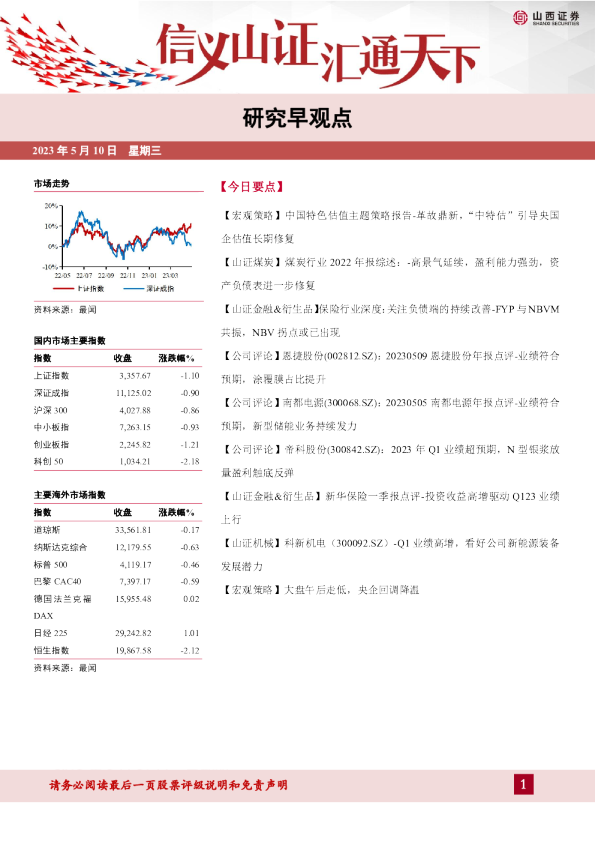Open the 恩捷股份(002812.SZ) commentary item
595x842 pixels.
click(390, 367)
